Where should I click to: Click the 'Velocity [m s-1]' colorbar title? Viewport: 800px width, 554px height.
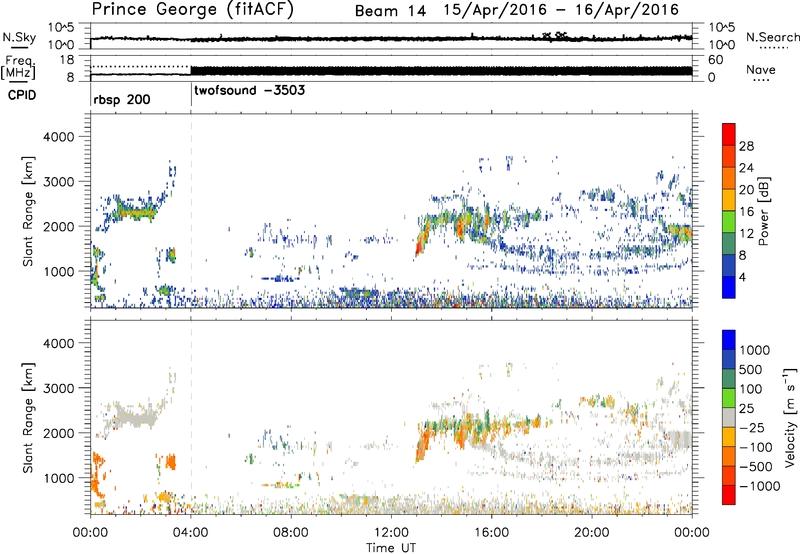pos(789,417)
